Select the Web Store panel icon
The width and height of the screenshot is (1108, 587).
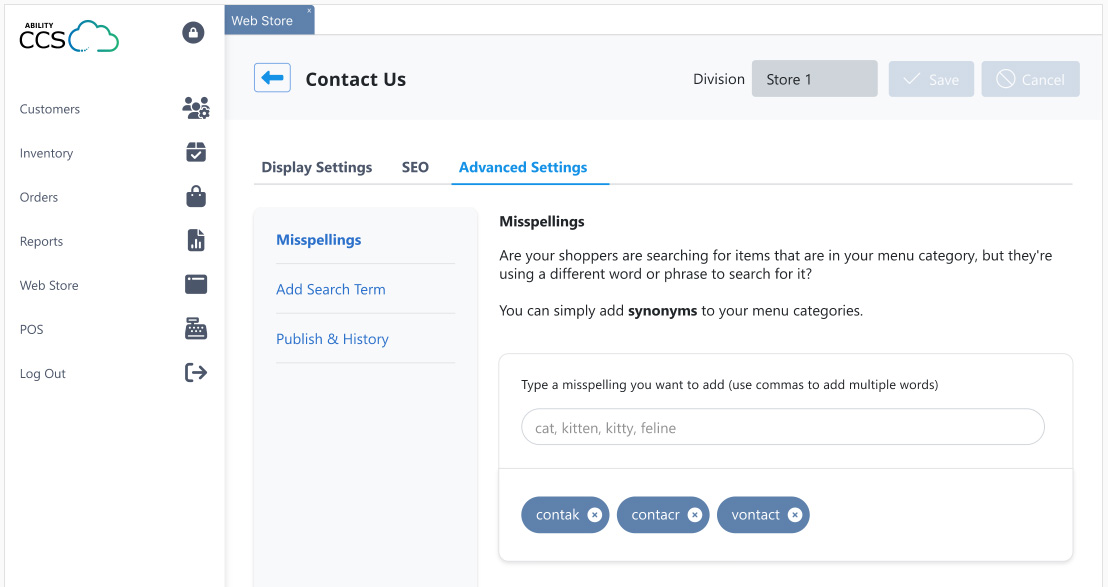[x=195, y=284]
